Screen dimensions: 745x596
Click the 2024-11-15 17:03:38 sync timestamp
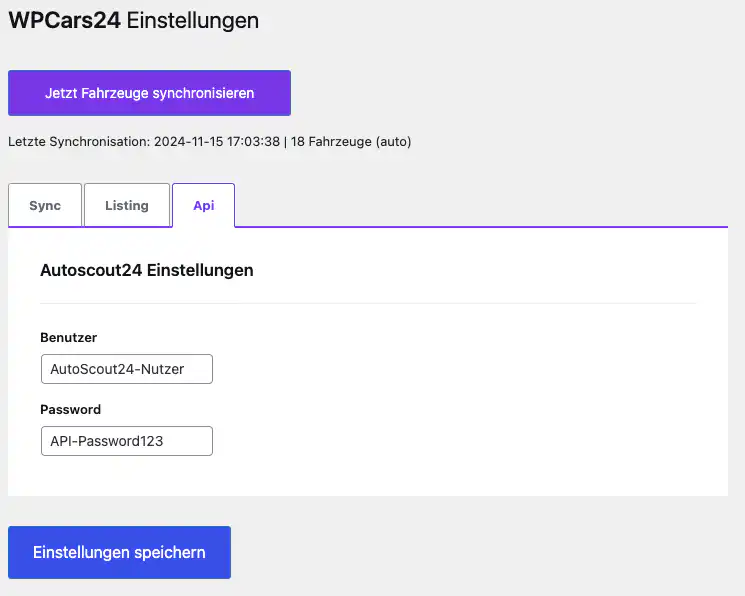click(x=216, y=142)
